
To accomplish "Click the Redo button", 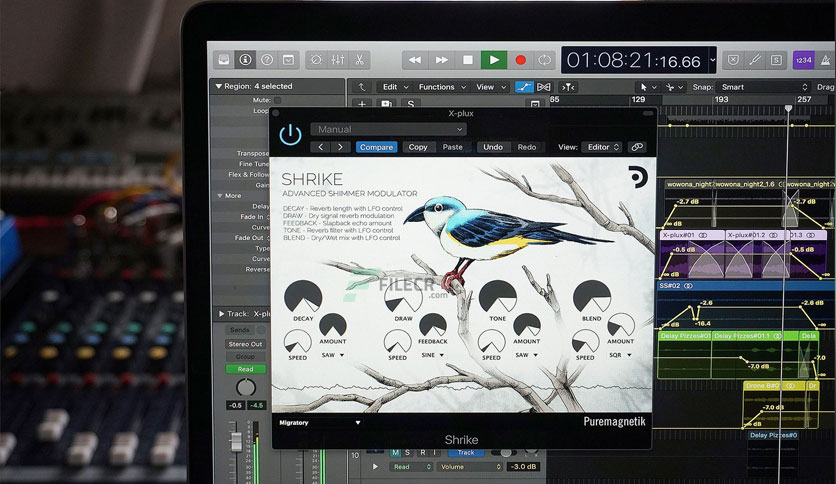I will [527, 147].
